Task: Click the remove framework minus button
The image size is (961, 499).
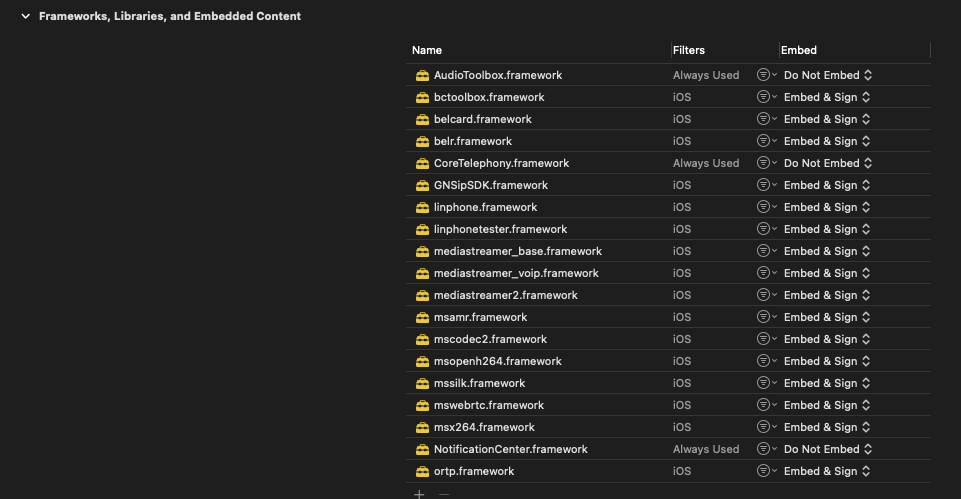Action: [444, 494]
